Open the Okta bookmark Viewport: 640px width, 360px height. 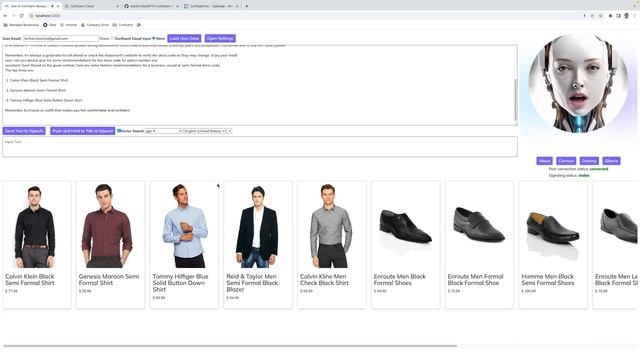(50, 25)
